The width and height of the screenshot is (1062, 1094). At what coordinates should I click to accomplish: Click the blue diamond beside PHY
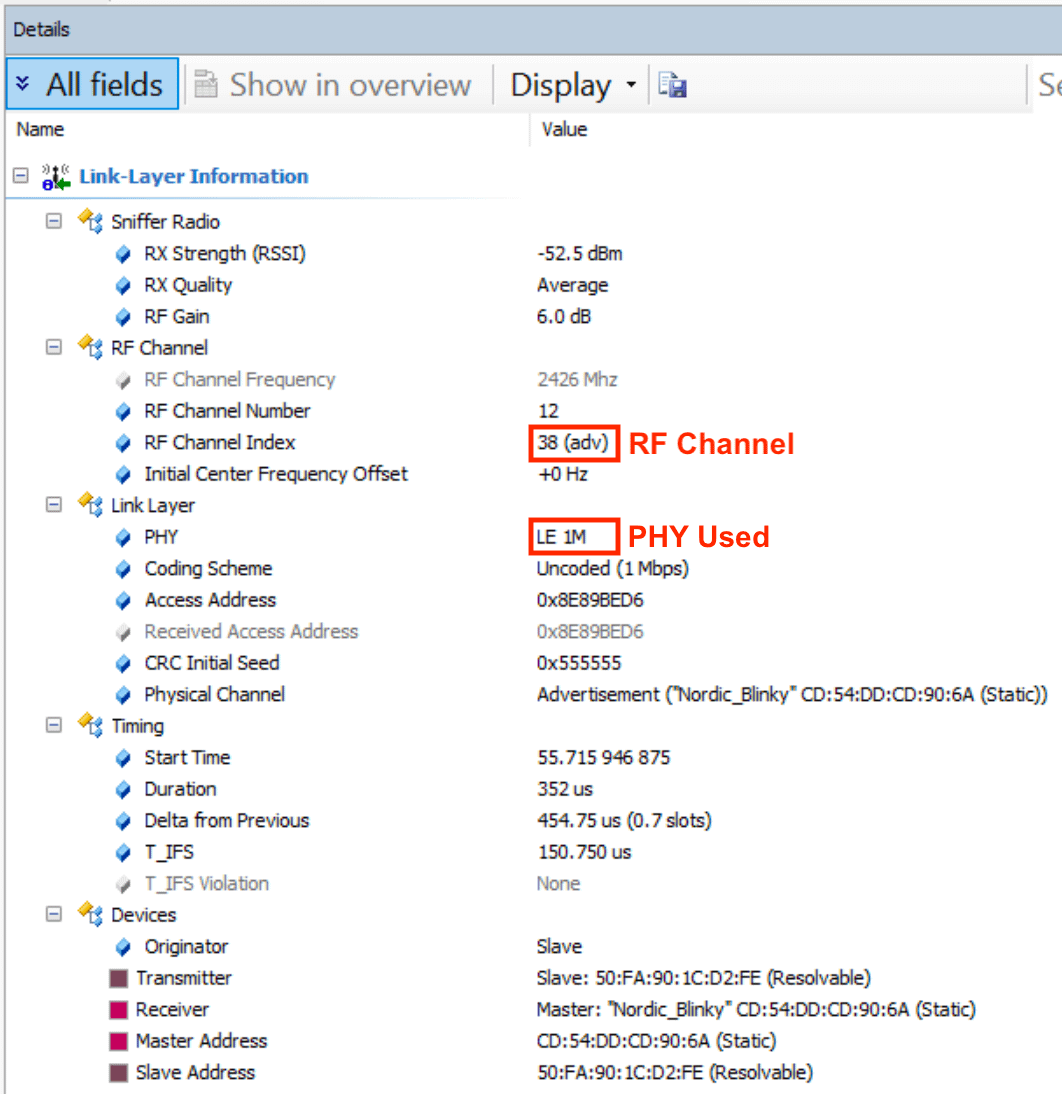click(122, 537)
